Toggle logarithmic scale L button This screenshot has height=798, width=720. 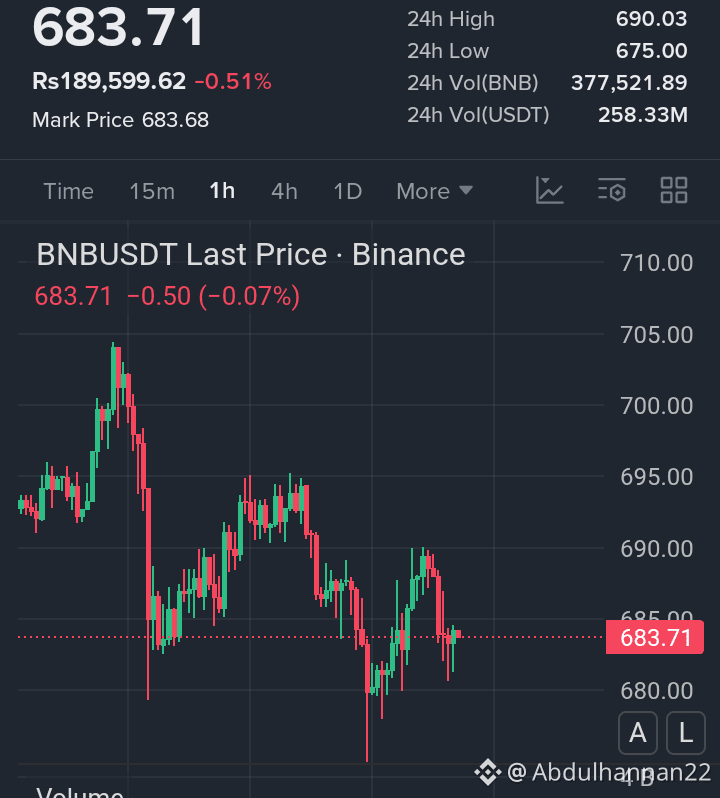(x=686, y=733)
